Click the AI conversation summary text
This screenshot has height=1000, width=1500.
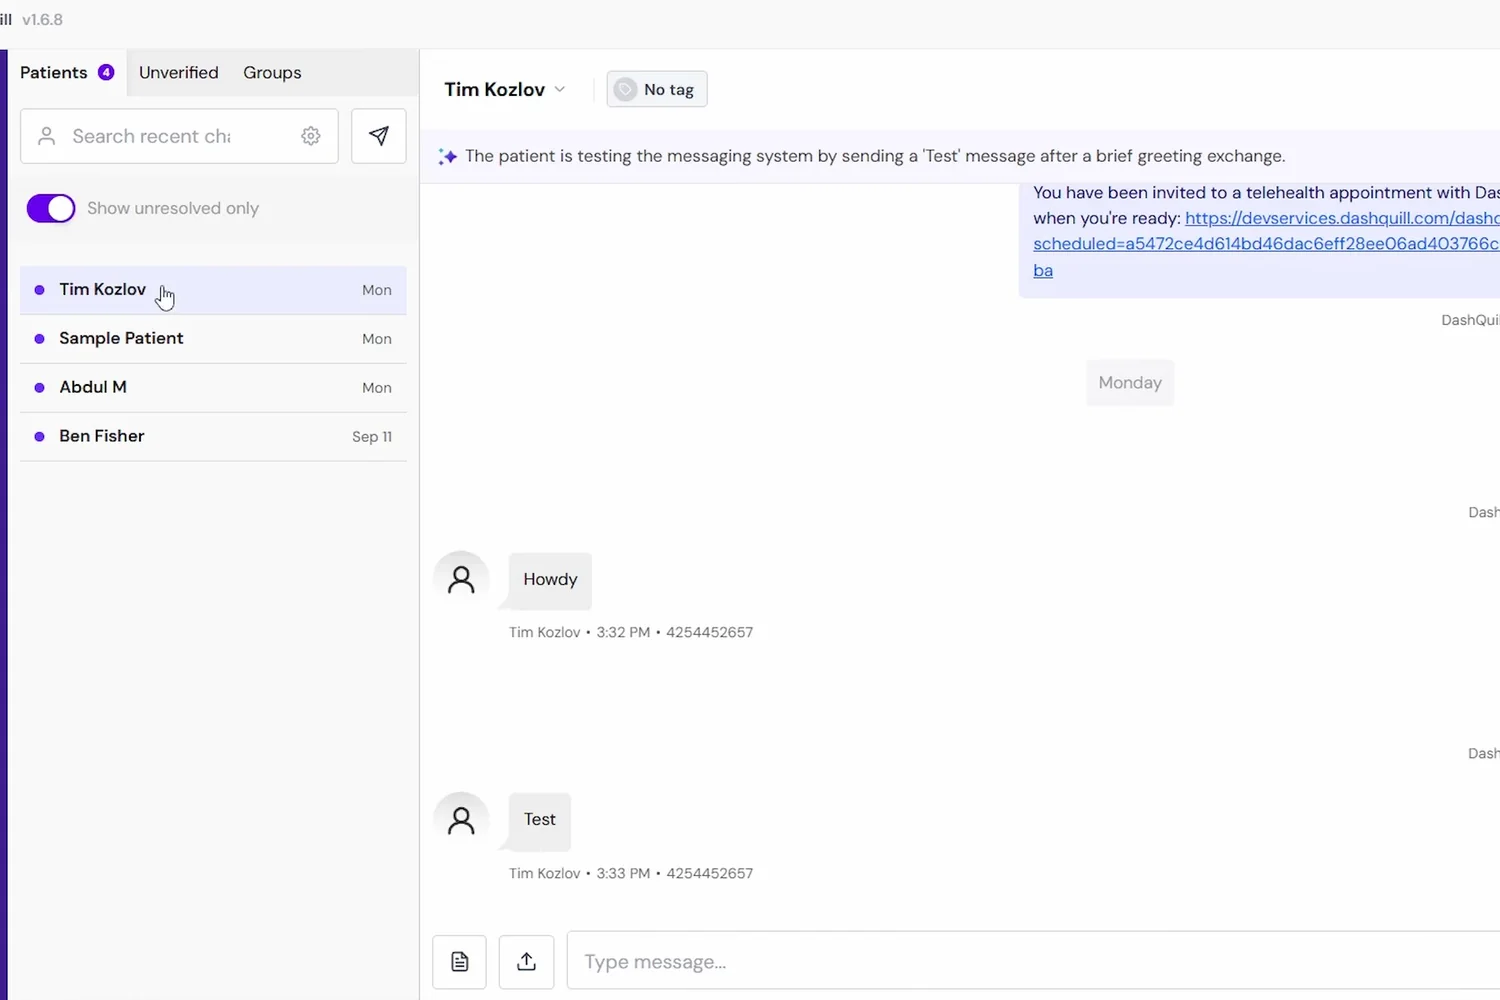point(875,157)
